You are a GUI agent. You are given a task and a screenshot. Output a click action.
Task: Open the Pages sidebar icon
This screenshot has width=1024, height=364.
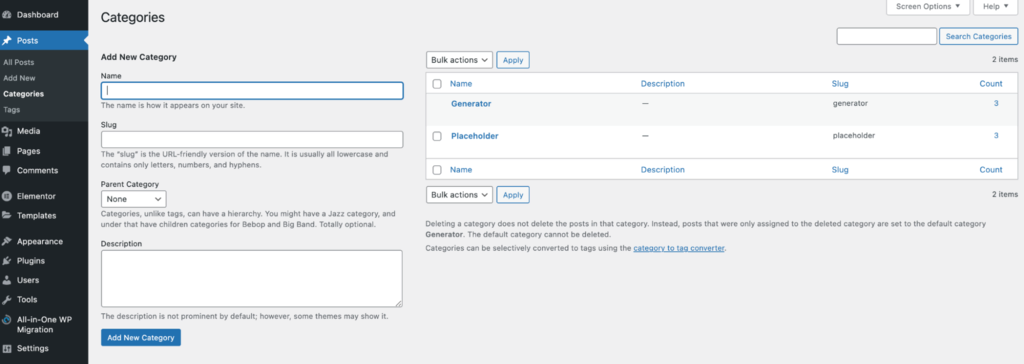[x=7, y=151]
